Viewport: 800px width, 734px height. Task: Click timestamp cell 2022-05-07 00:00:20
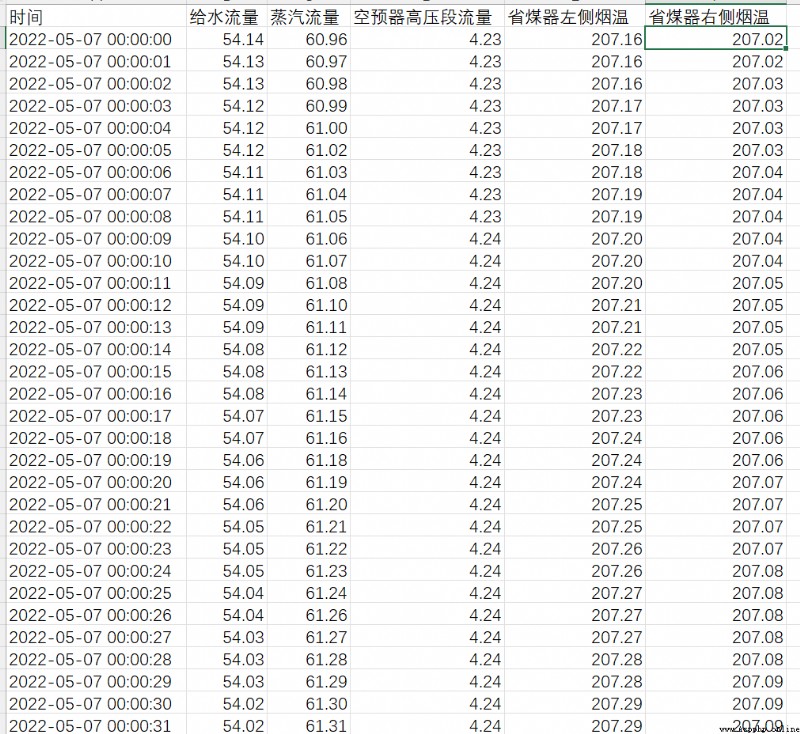(96, 482)
